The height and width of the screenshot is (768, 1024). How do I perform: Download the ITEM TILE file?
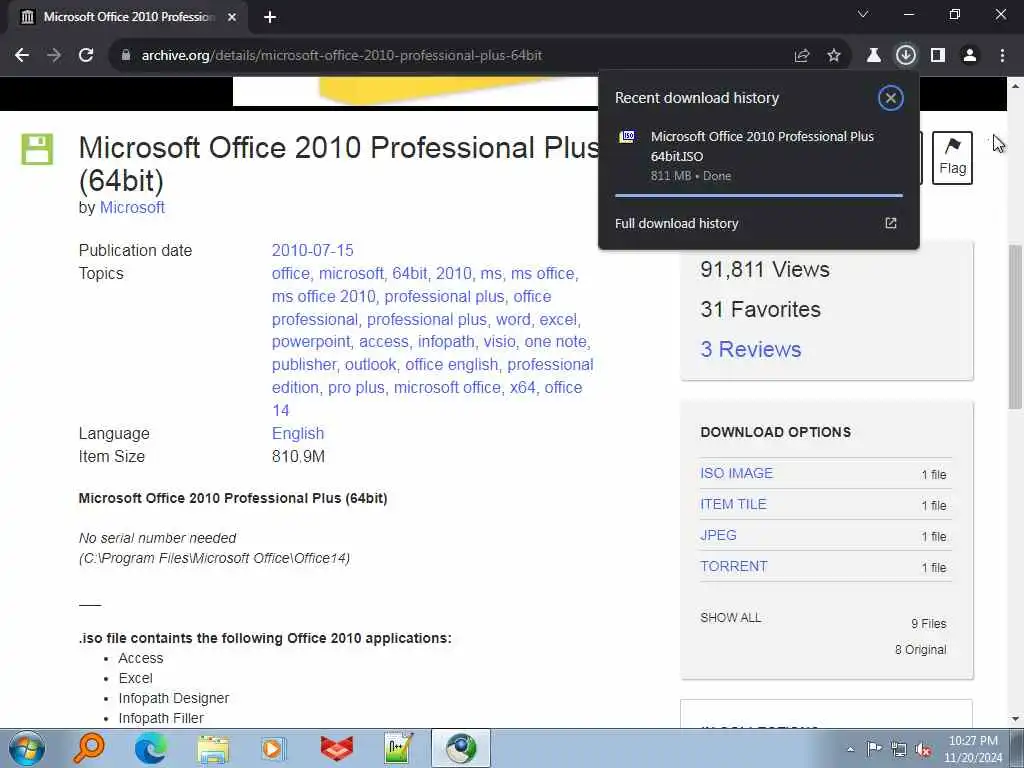click(x=733, y=504)
